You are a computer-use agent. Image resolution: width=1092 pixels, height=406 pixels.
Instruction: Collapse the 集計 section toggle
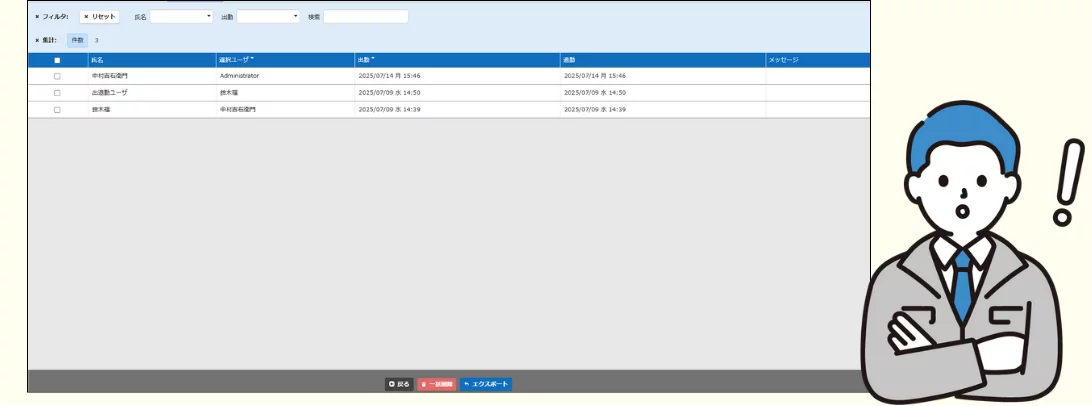[37, 40]
